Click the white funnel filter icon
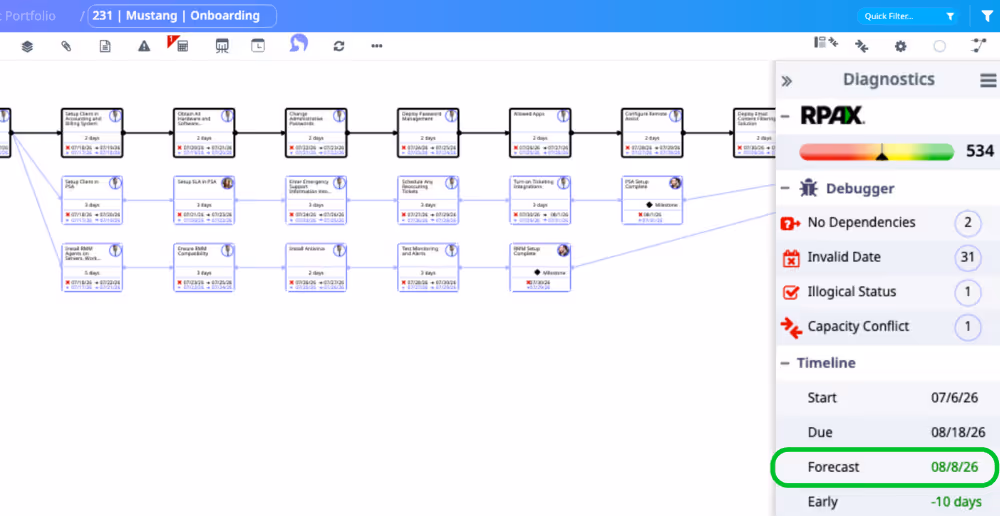Image resolution: width=1000 pixels, height=516 pixels. 987,16
